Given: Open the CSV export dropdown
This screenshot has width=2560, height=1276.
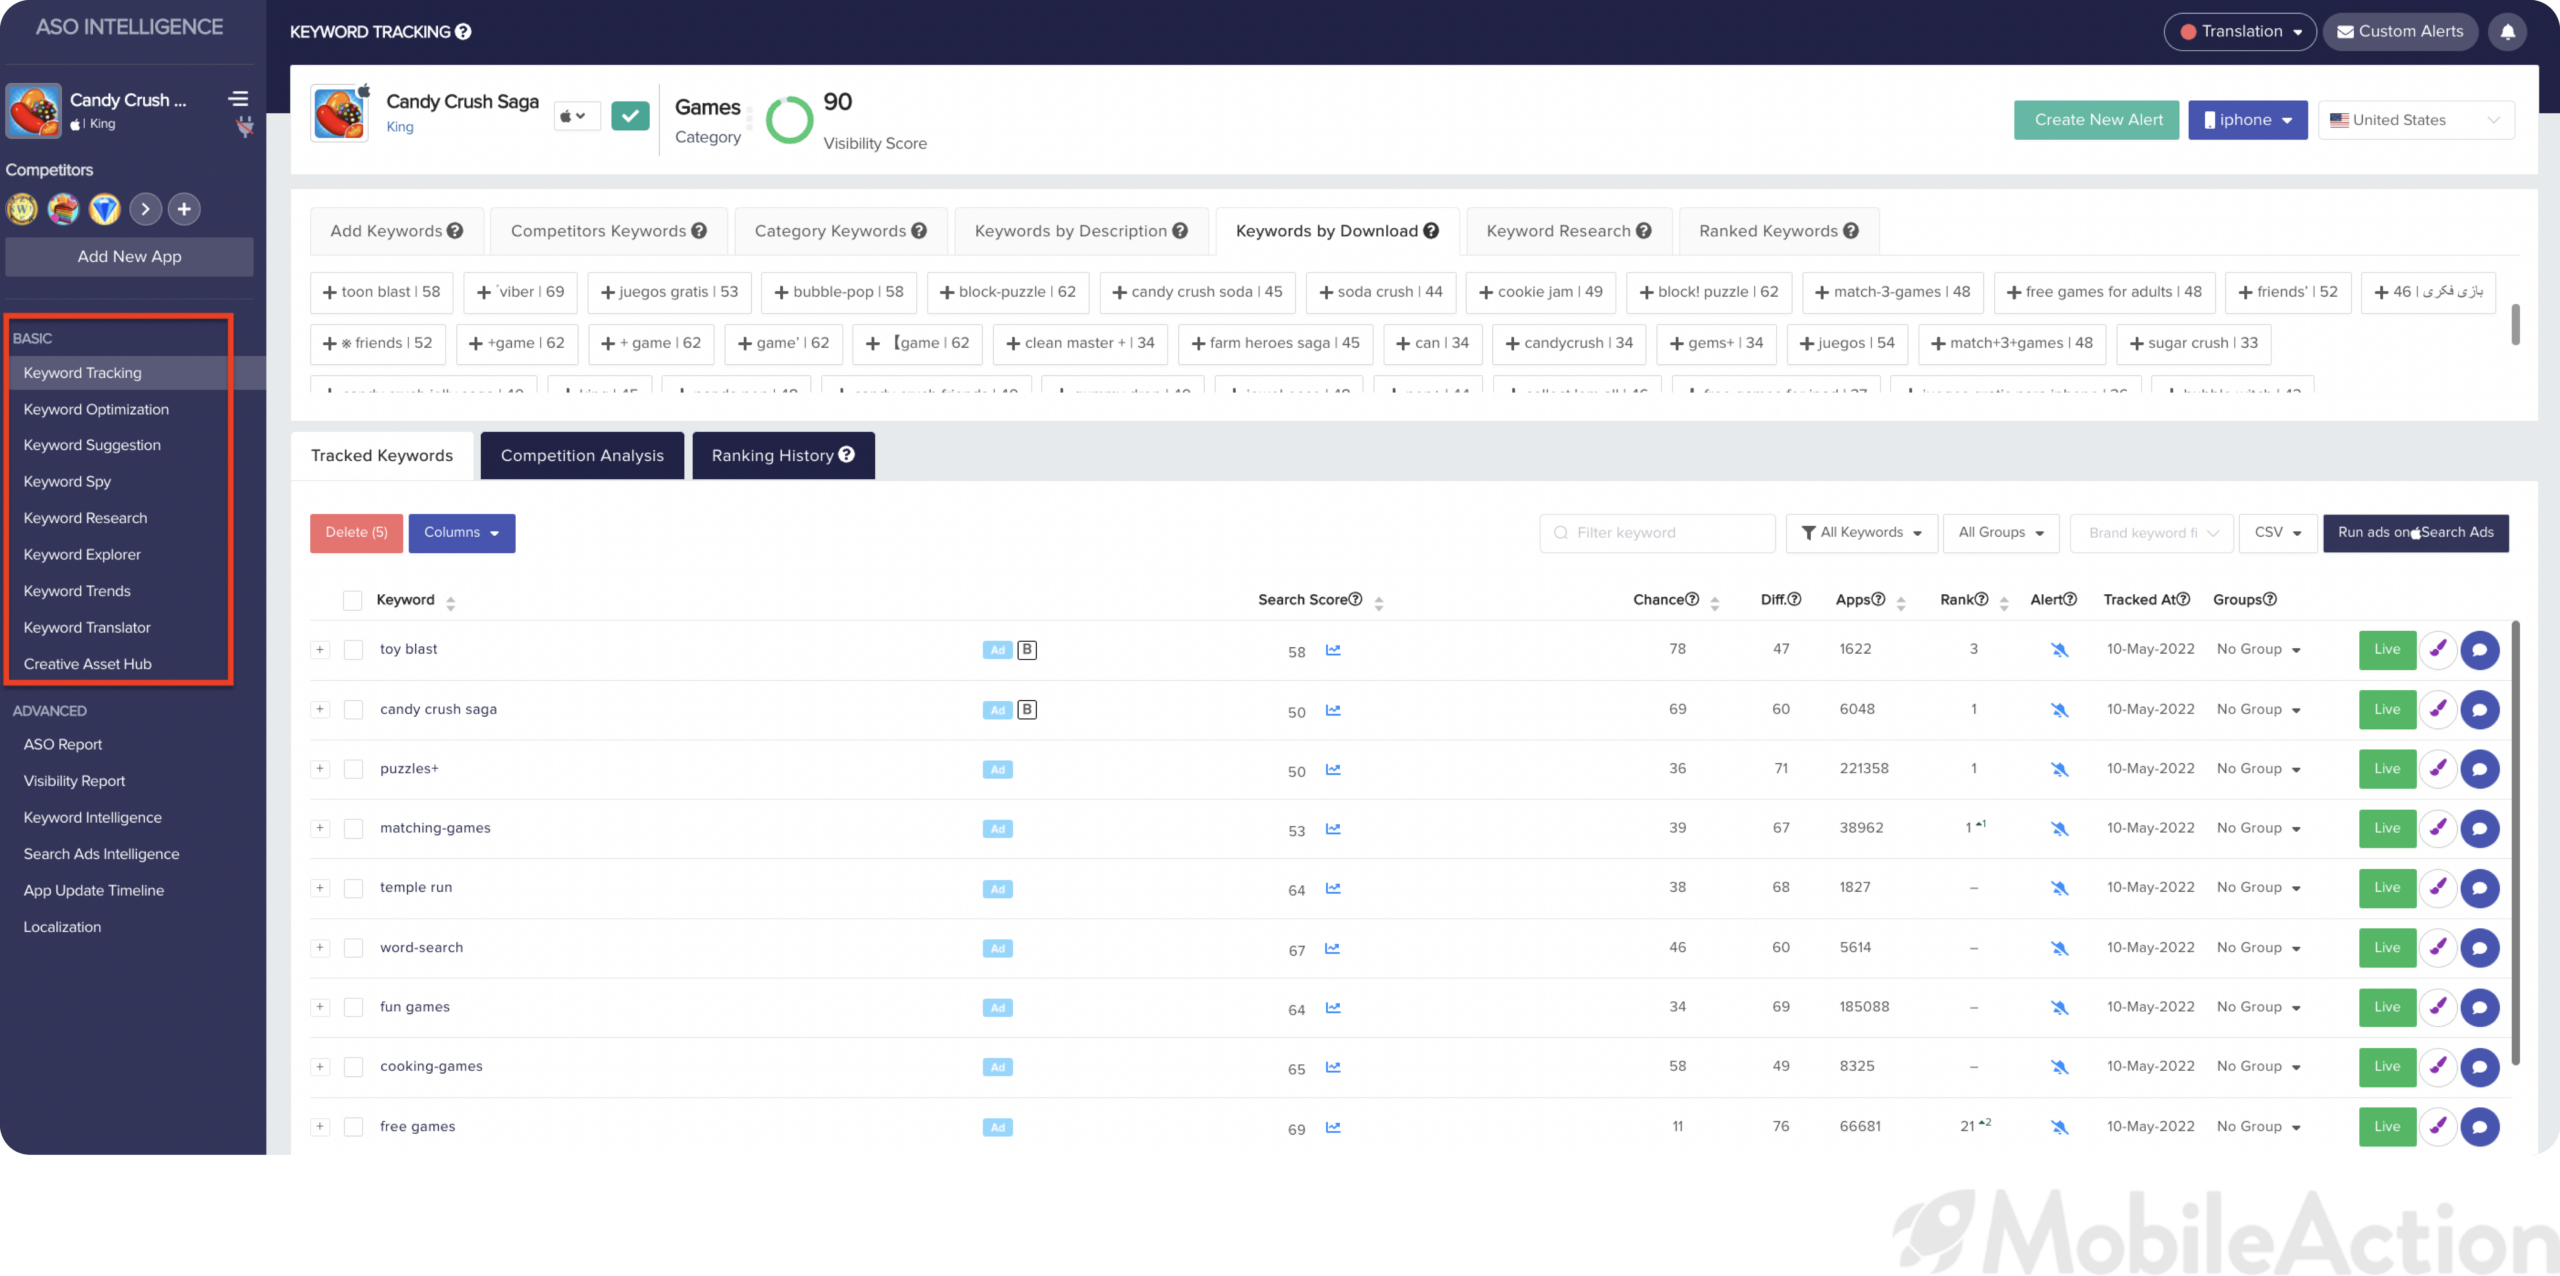Looking at the screenshot, I should click(x=2278, y=533).
